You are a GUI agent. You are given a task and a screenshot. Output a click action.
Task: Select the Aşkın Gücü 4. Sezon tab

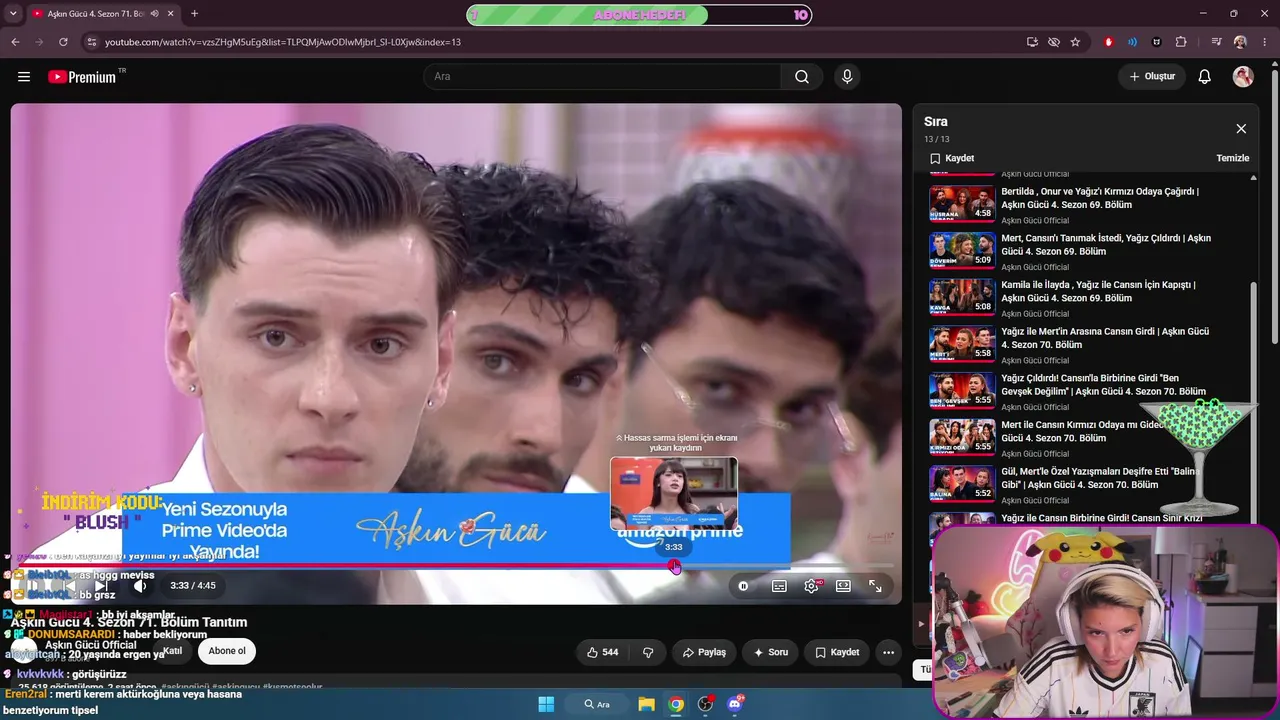98,14
